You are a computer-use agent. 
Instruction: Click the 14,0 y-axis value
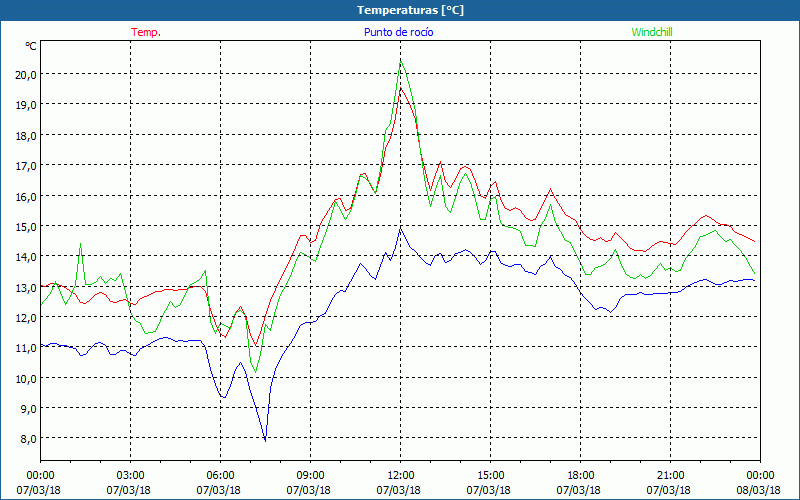tap(27, 257)
